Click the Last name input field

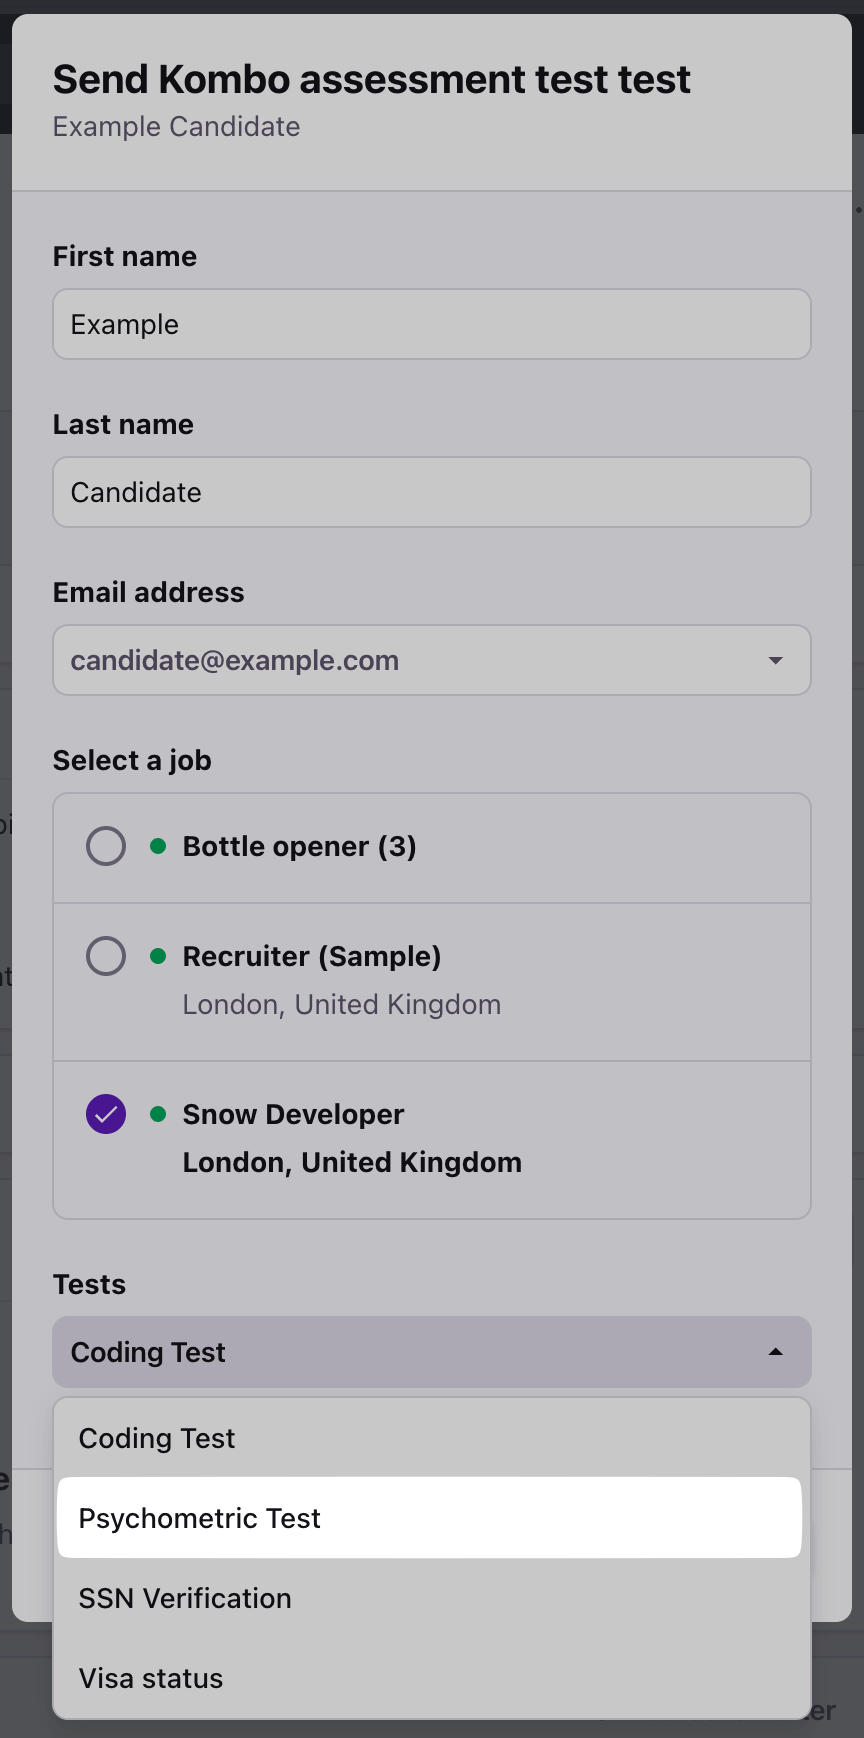431,492
